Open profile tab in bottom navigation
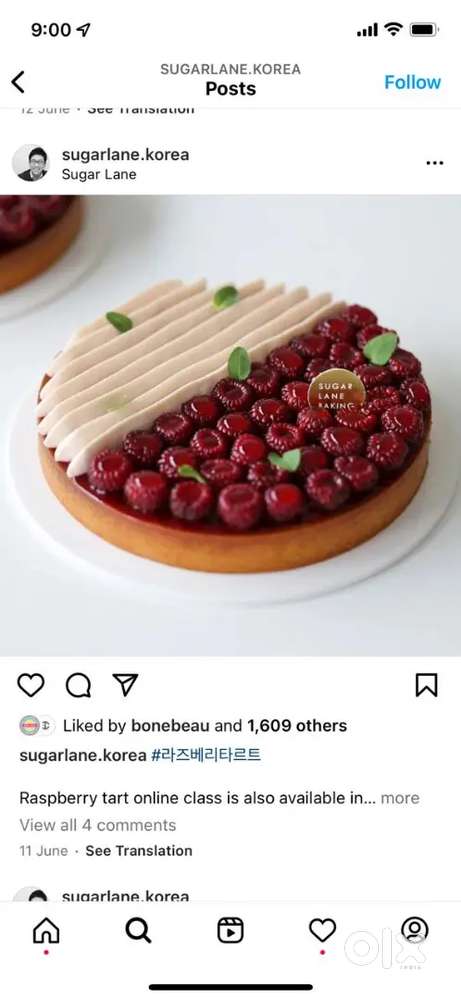Screen dimensions: 461x1000 point(415,930)
